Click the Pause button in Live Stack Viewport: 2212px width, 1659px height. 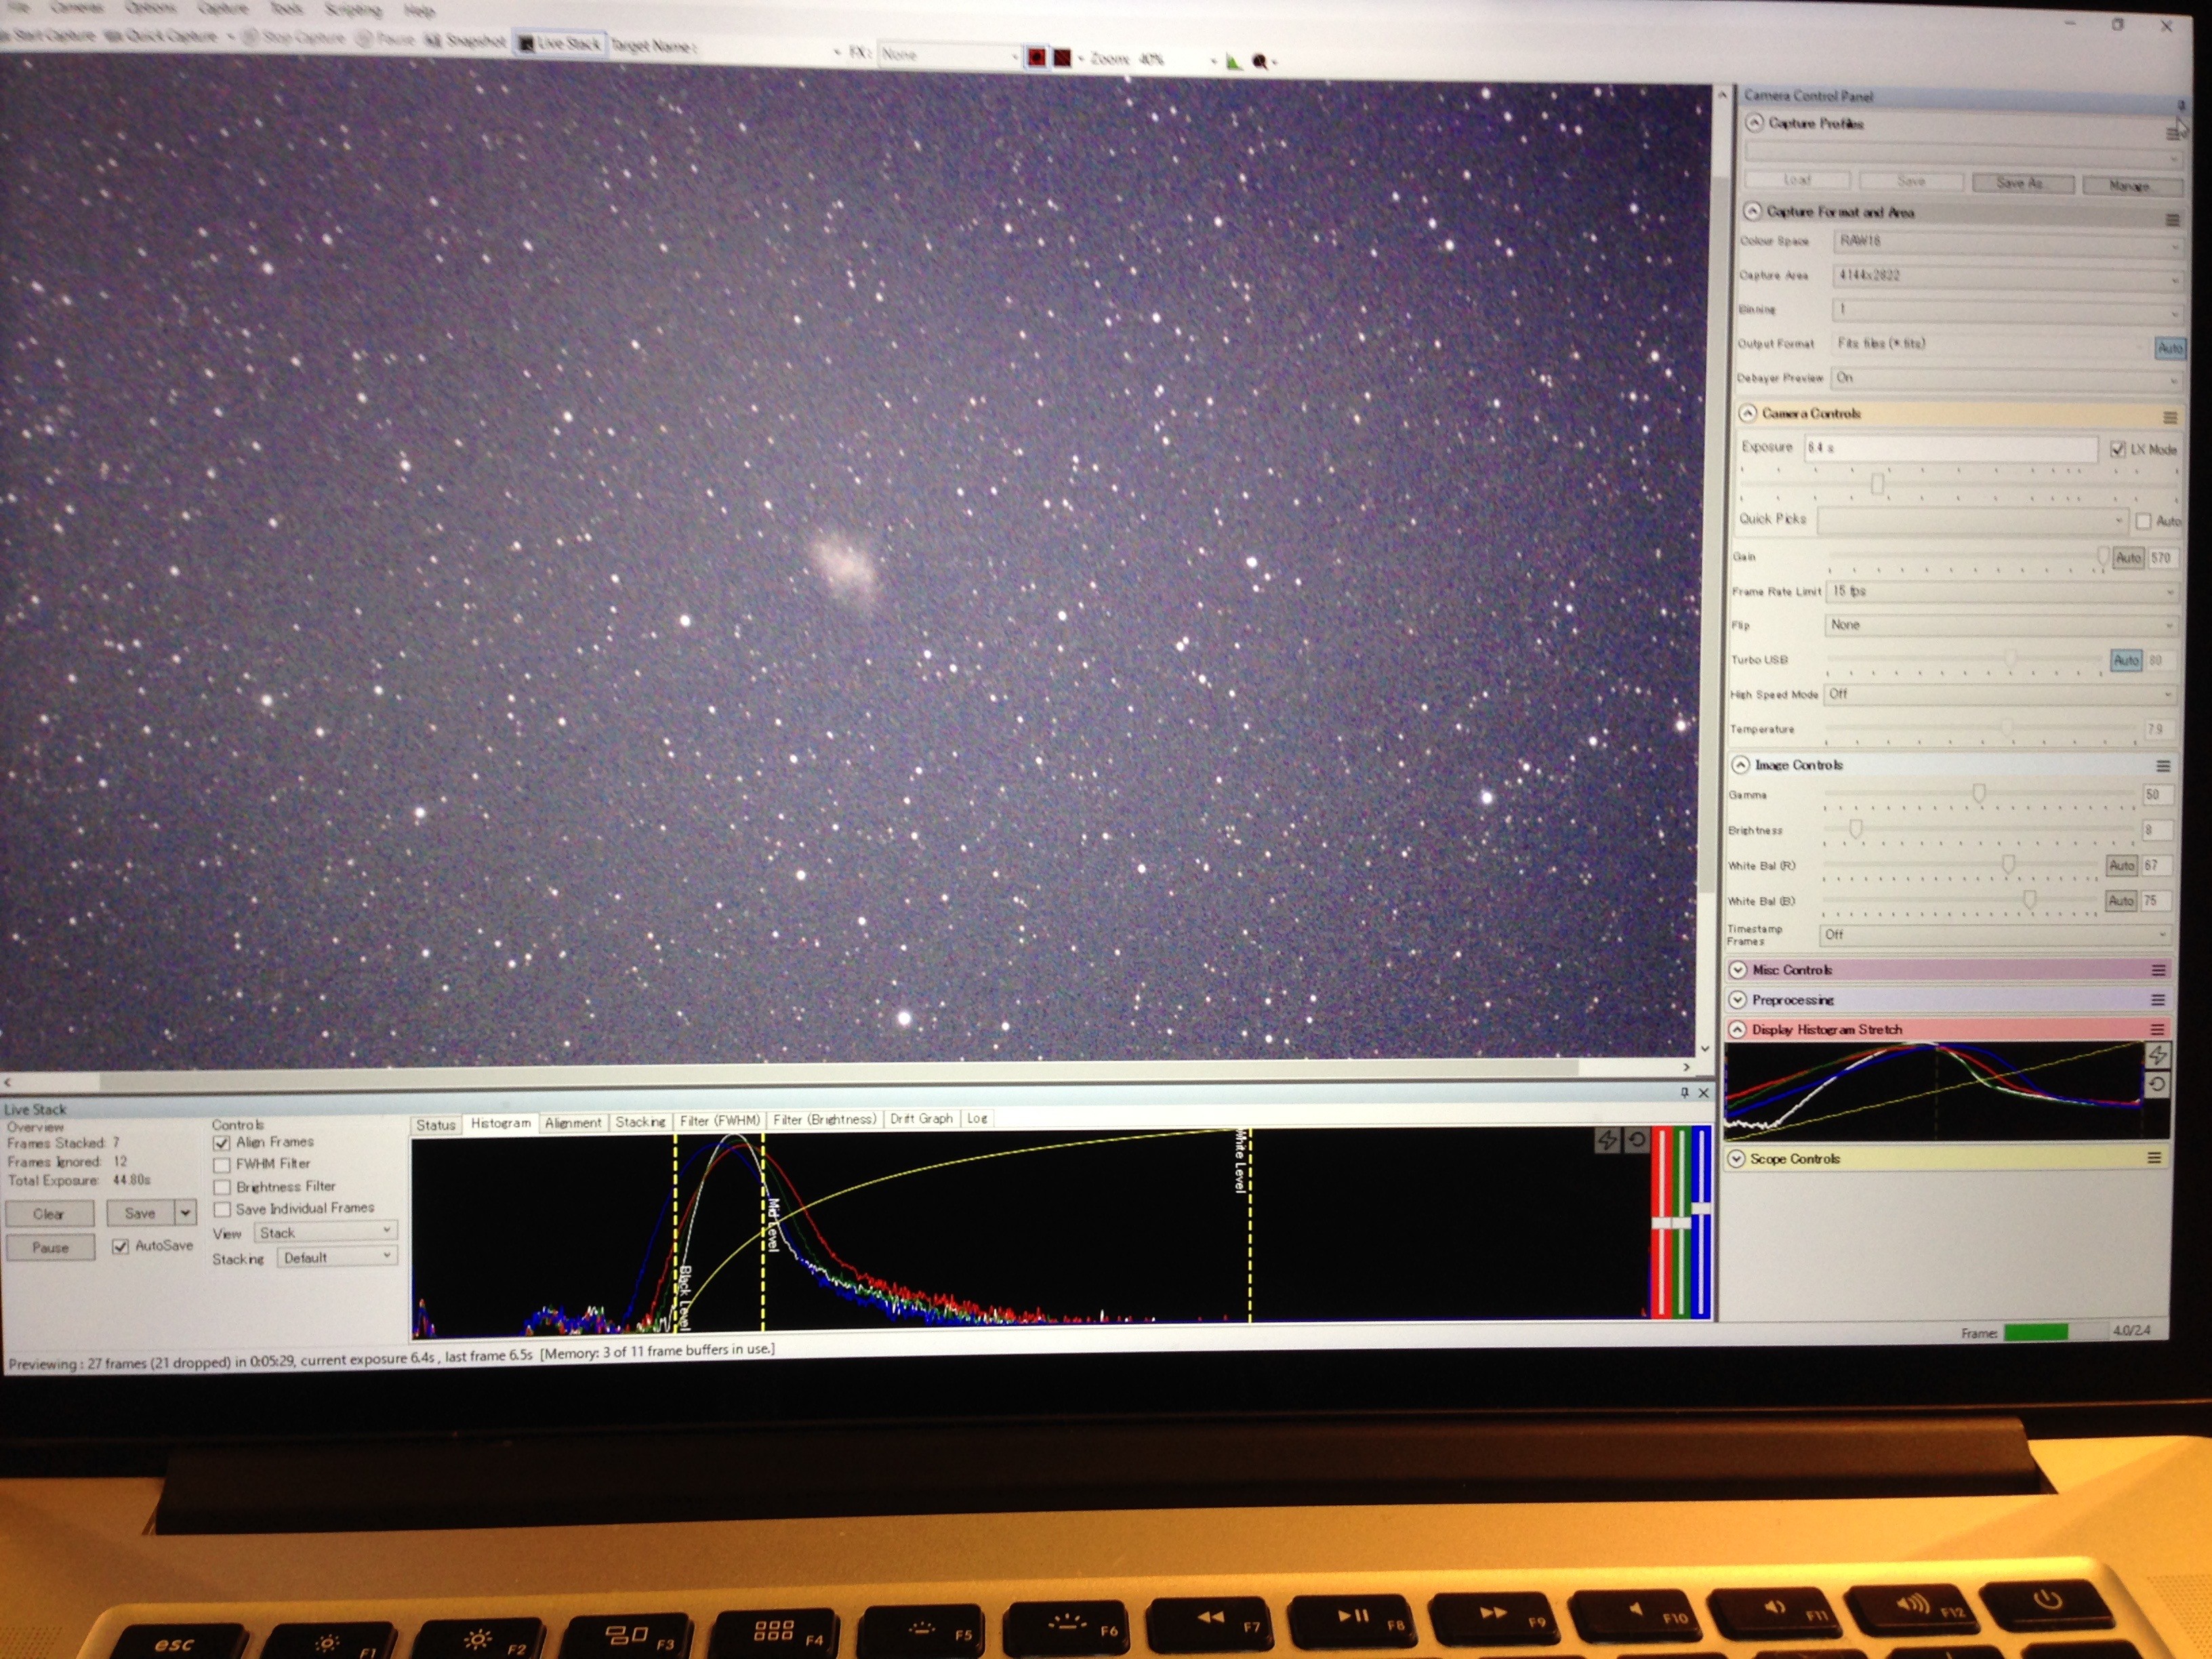coord(50,1248)
